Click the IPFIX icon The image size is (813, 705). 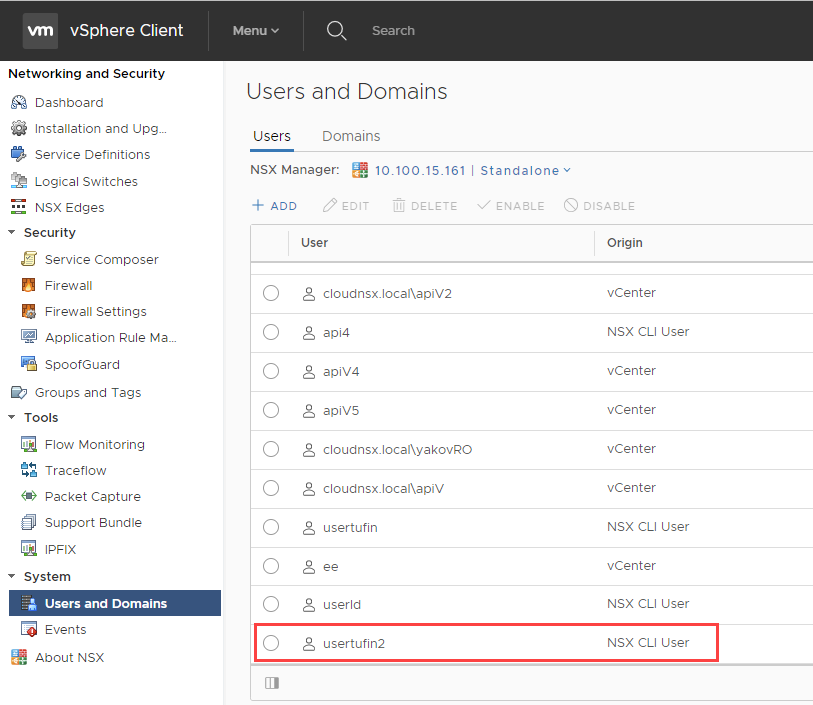pyautogui.click(x=29, y=548)
